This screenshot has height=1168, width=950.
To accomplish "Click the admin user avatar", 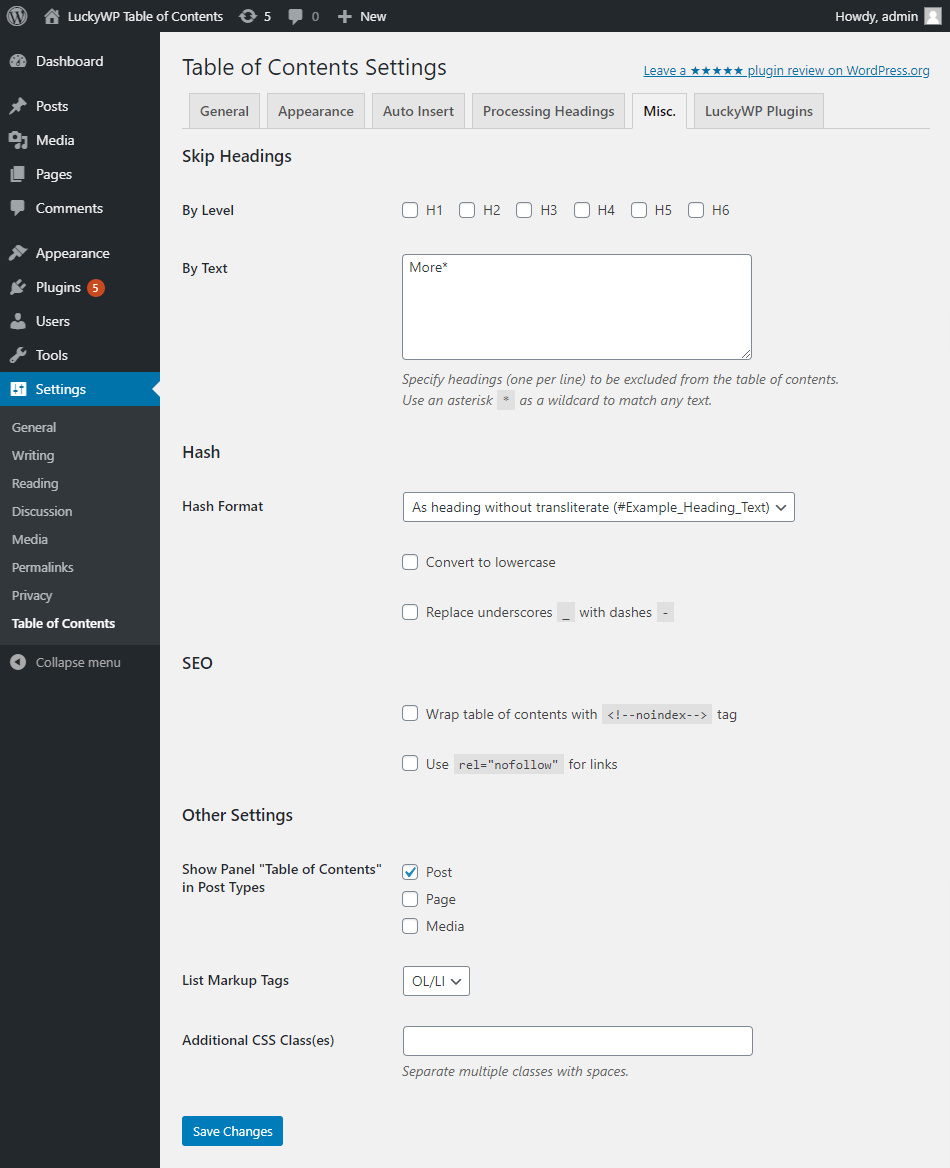I will [932, 16].
